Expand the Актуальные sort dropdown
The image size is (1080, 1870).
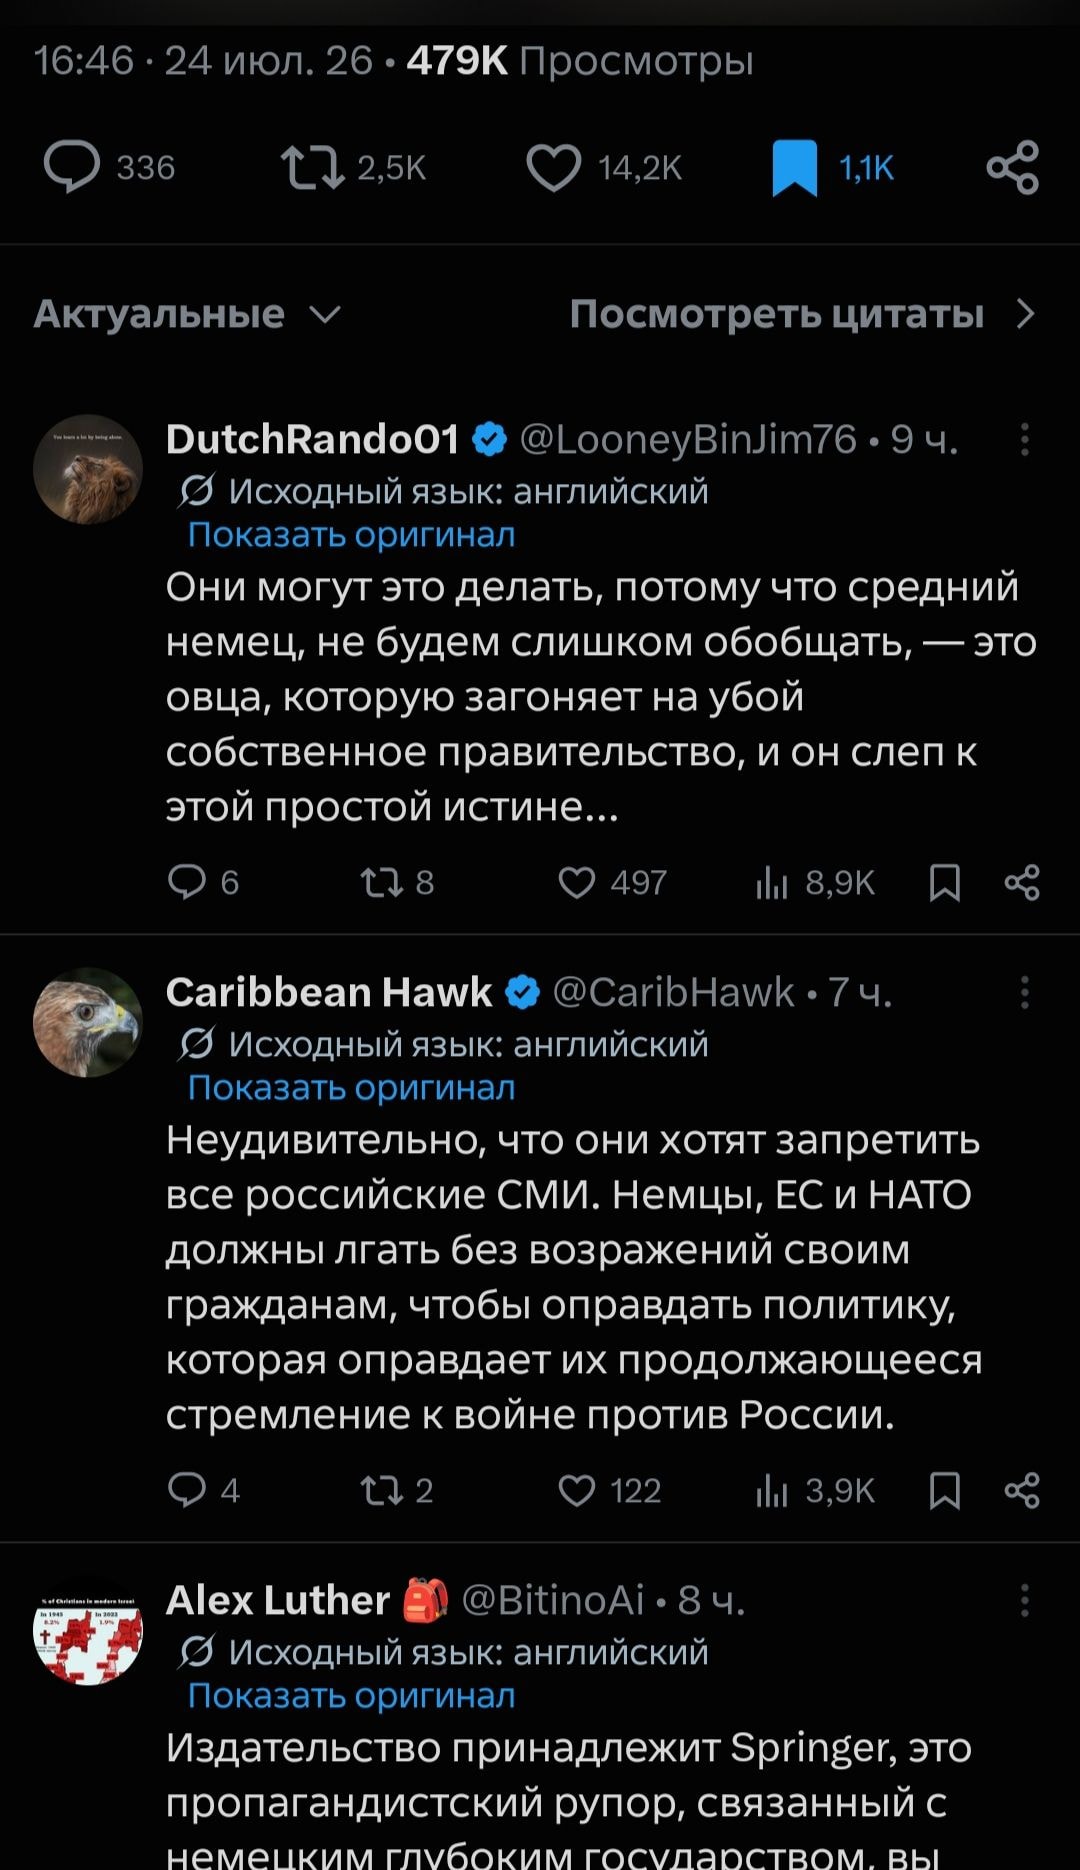click(x=188, y=314)
